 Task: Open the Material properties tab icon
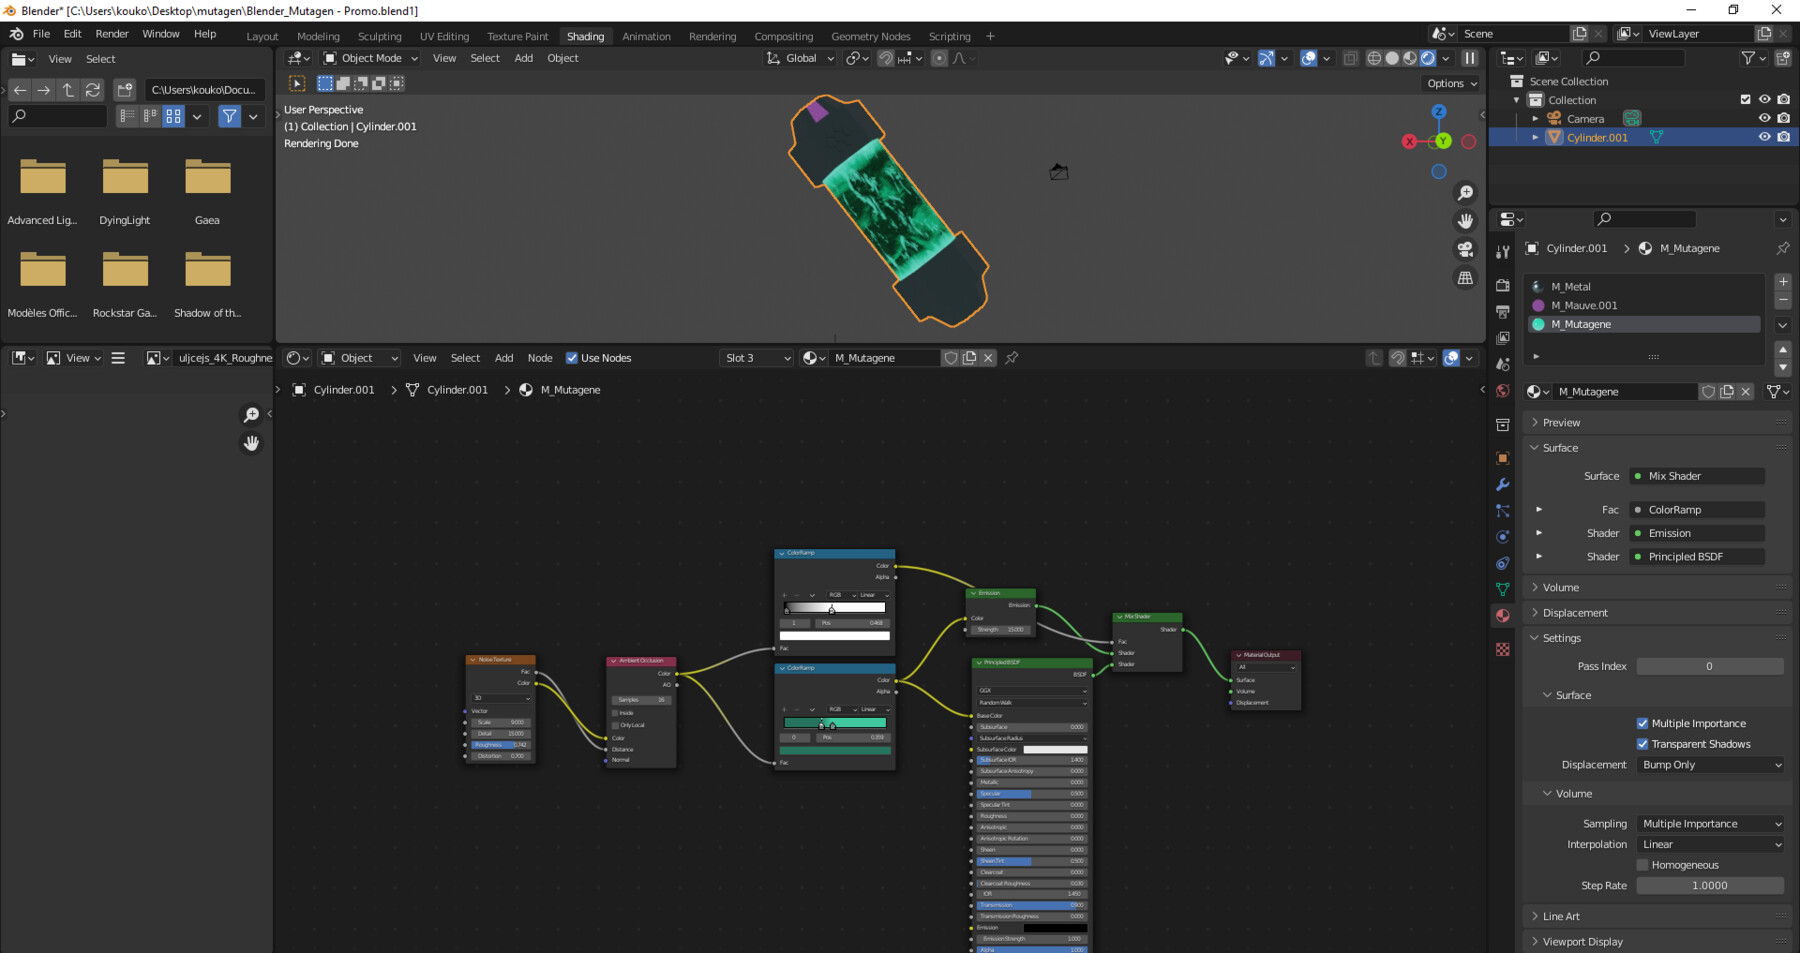(1502, 616)
